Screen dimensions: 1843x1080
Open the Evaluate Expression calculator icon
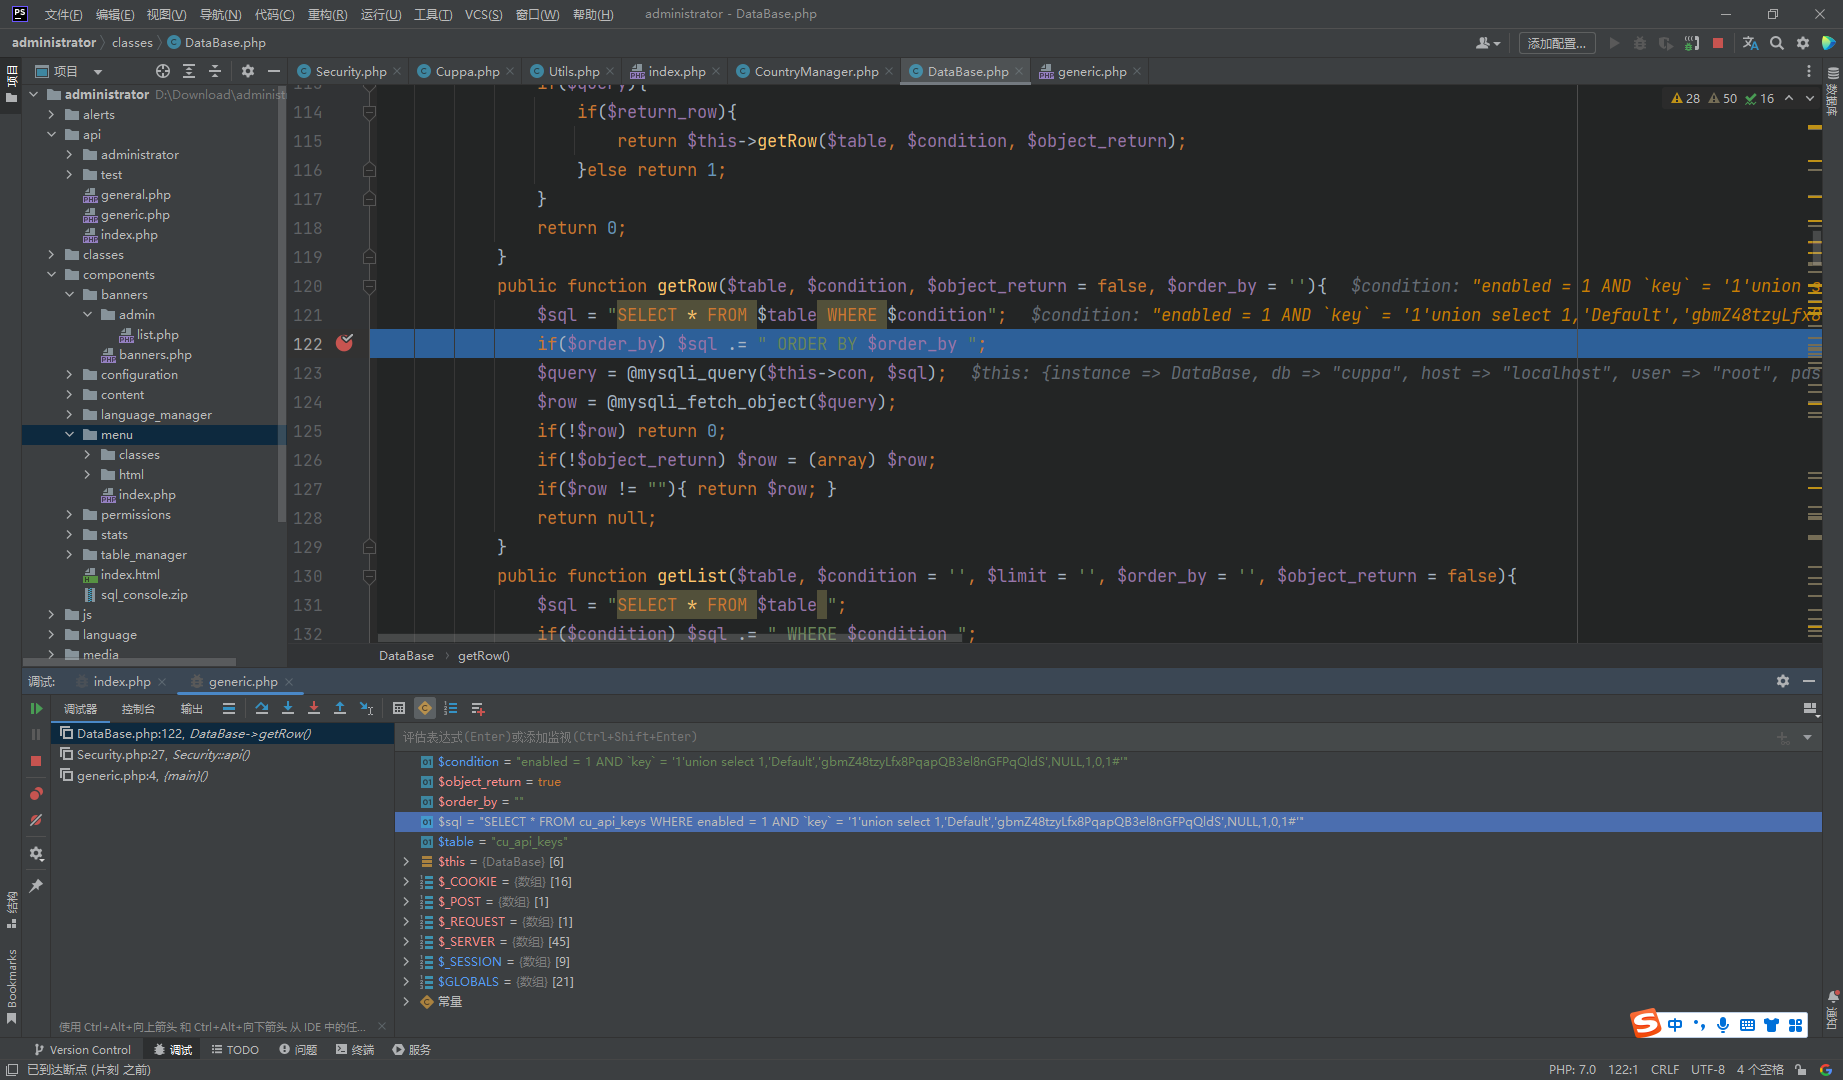[399, 709]
